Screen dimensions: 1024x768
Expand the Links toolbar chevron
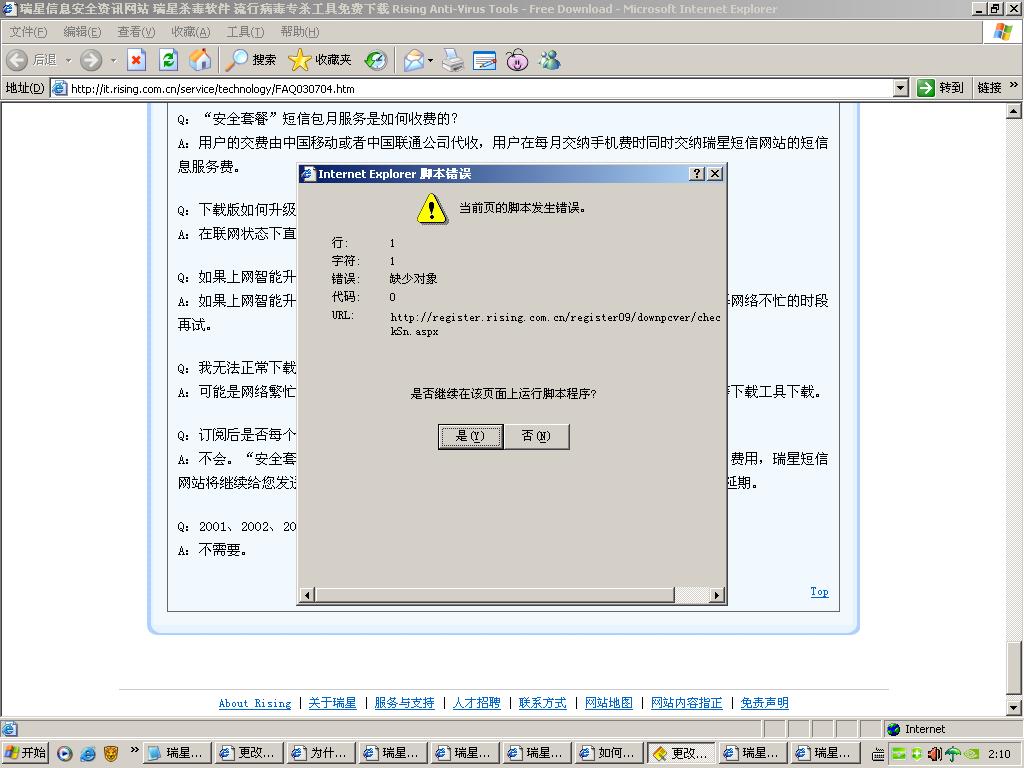[1014, 85]
